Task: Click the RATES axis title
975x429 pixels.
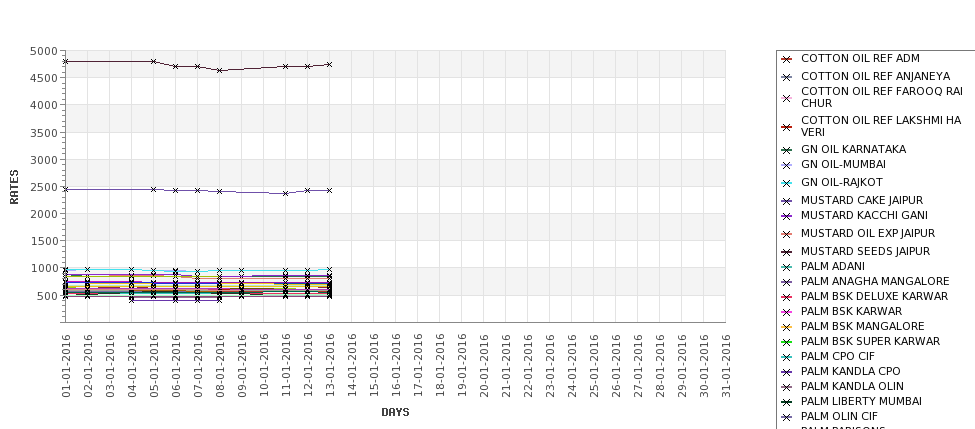Action: (x=14, y=187)
